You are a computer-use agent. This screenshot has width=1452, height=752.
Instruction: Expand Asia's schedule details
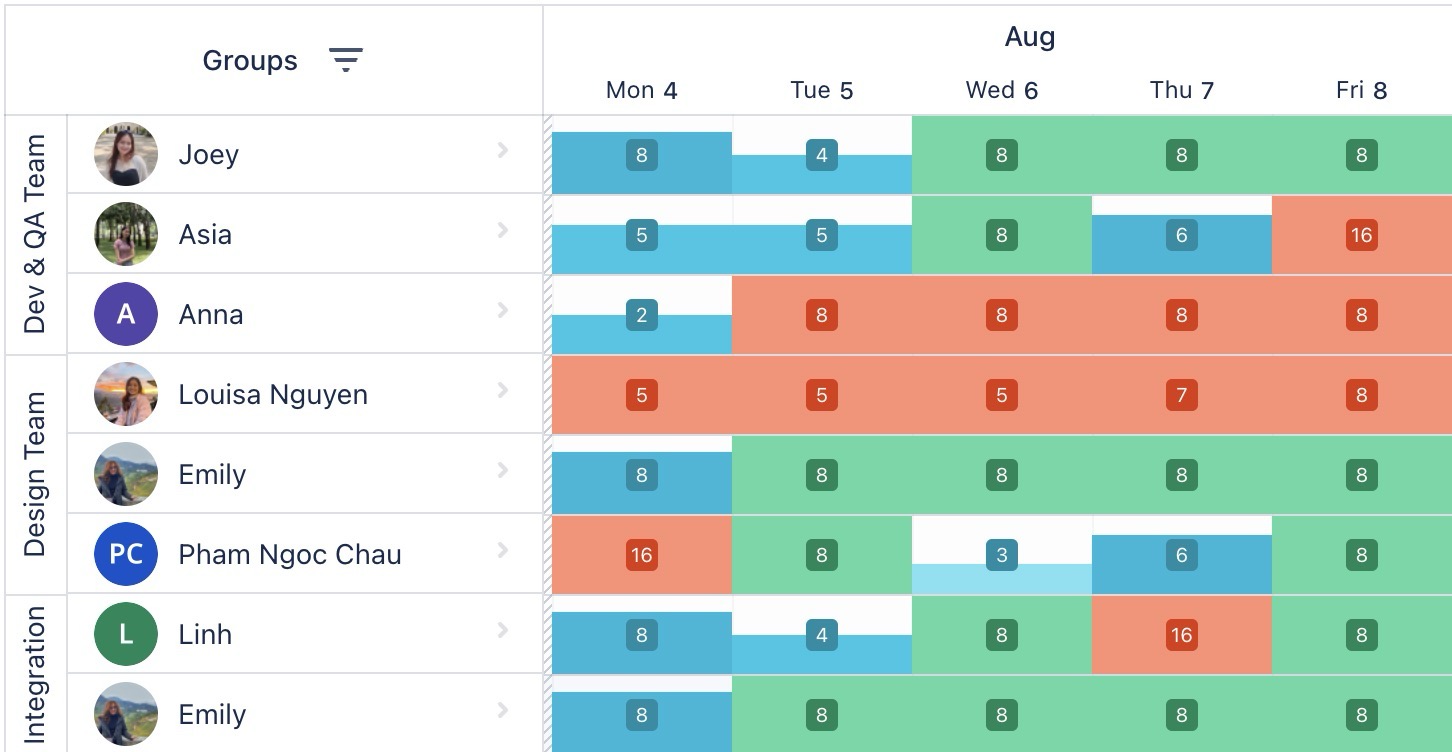point(503,233)
